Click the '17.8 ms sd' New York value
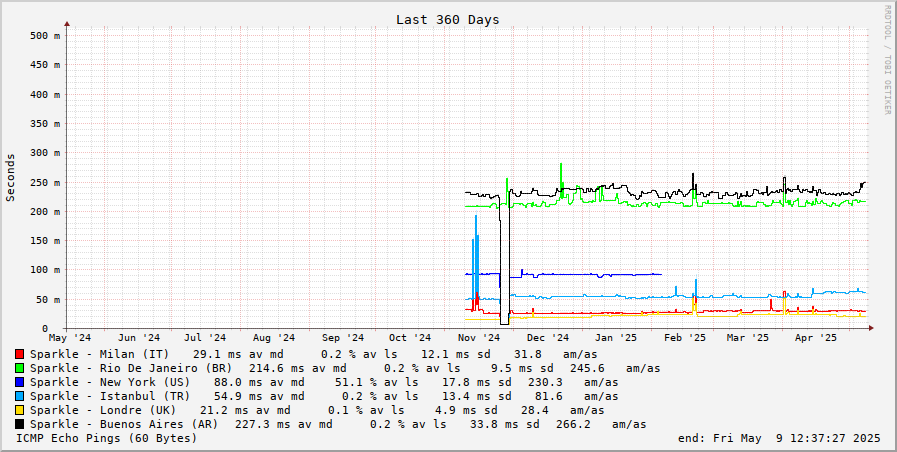This screenshot has height=452, width=897. click(x=476, y=382)
